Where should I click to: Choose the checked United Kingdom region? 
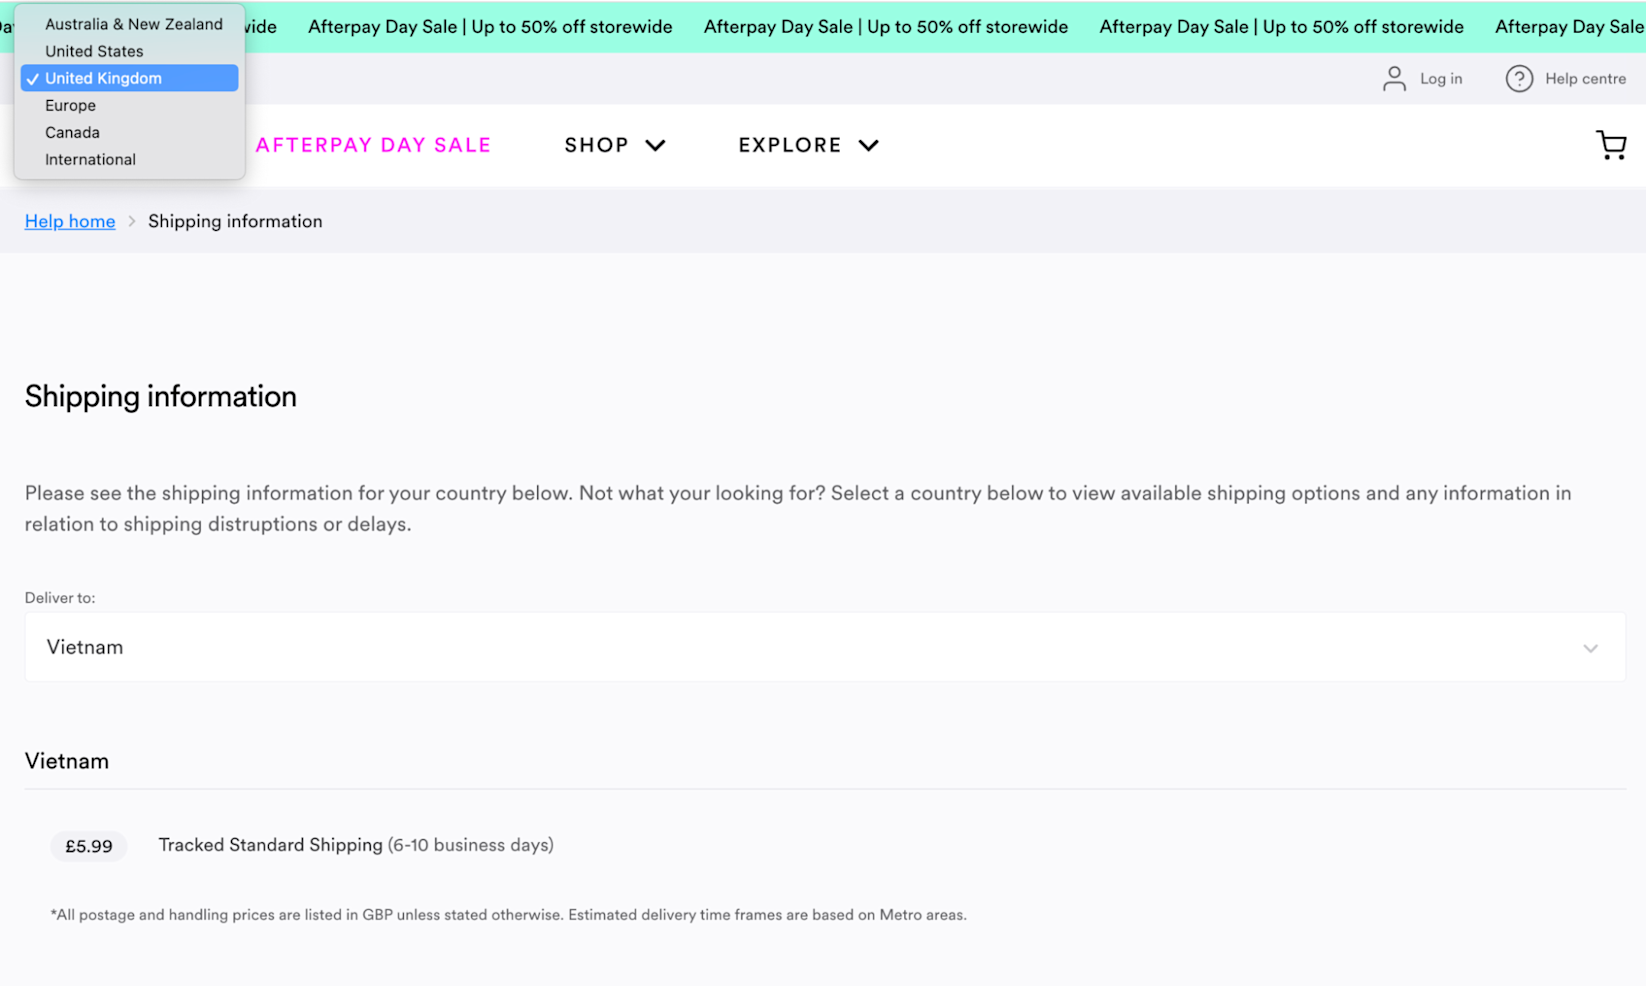130,78
